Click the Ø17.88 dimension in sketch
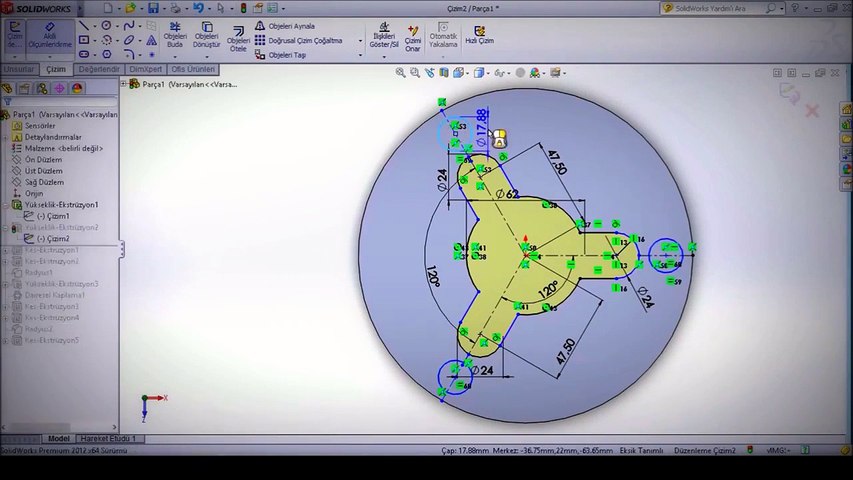Image resolution: width=853 pixels, height=480 pixels. (x=481, y=128)
